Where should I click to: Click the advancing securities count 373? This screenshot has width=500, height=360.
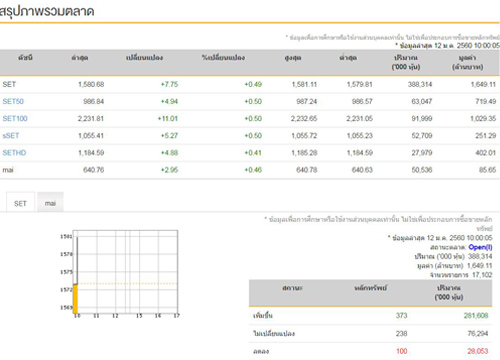[401, 315]
